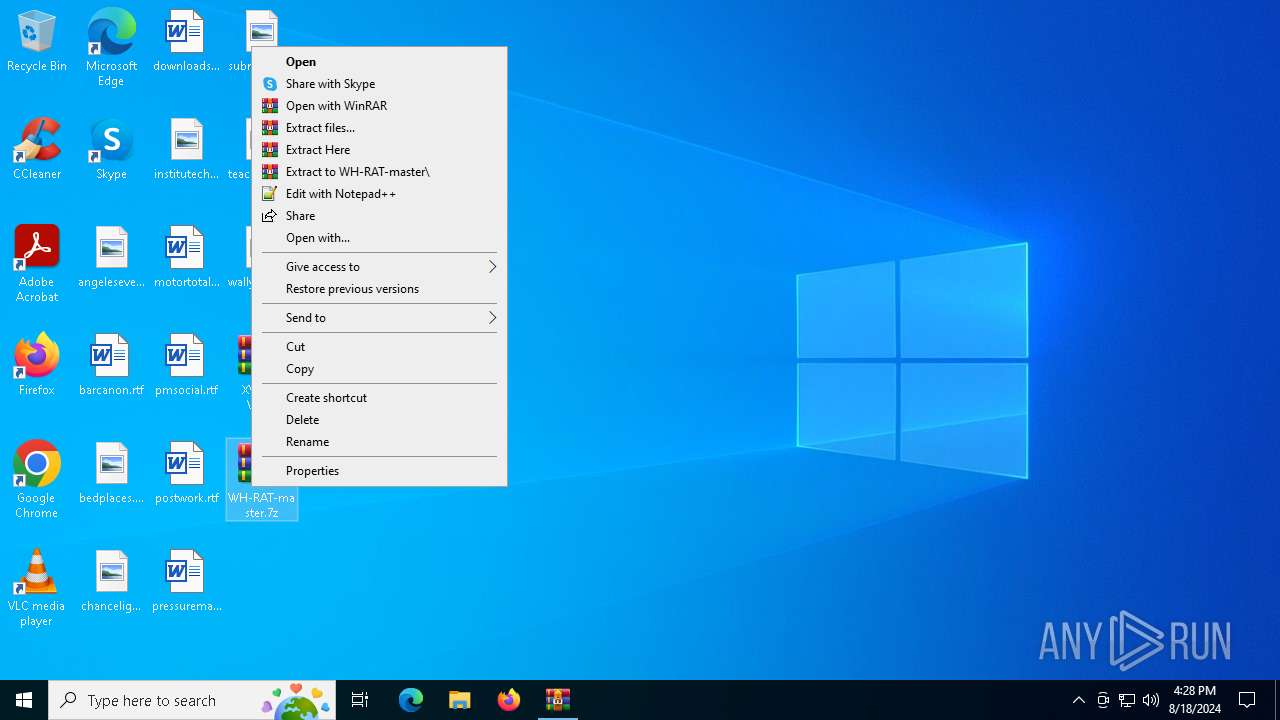Launch Microsoft Edge from desktop shortcut
Image resolution: width=1280 pixels, height=720 pixels.
coord(111,47)
